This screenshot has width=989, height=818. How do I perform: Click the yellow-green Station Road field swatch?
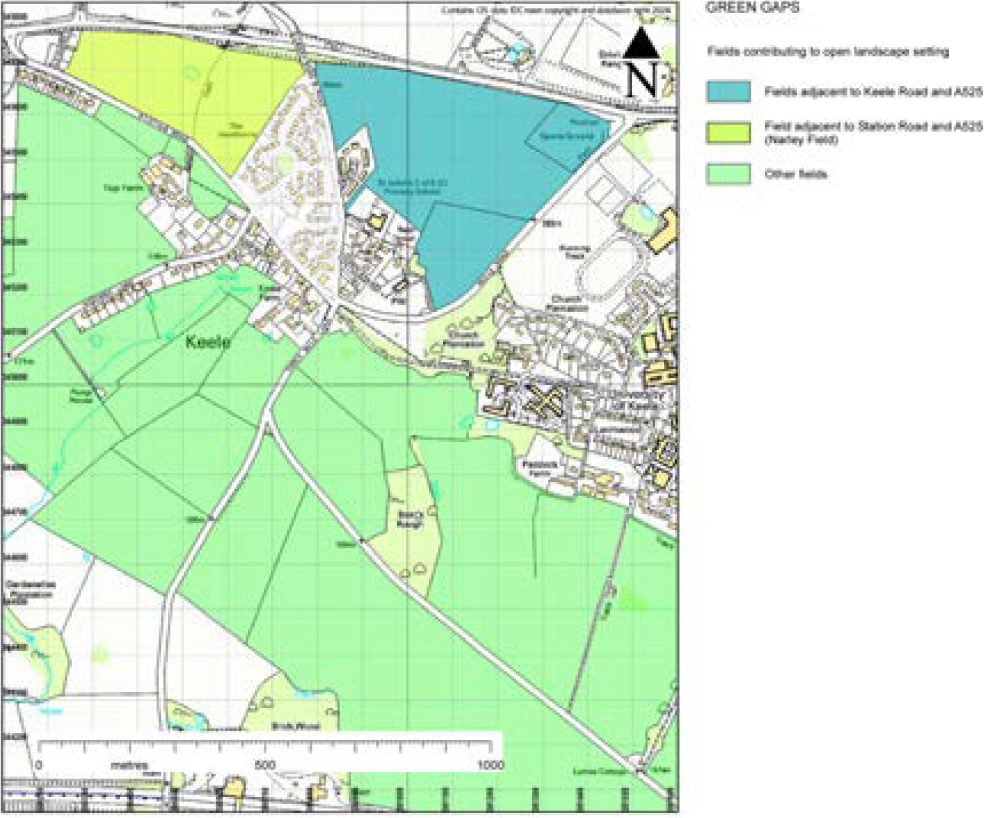pos(729,132)
